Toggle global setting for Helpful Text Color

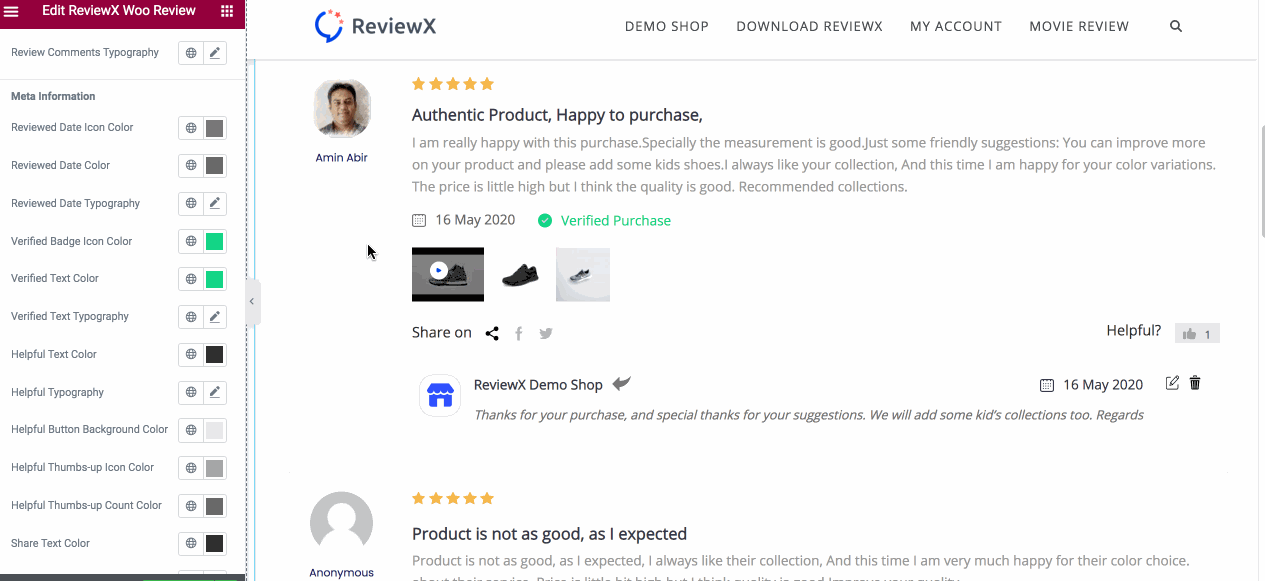(x=190, y=354)
